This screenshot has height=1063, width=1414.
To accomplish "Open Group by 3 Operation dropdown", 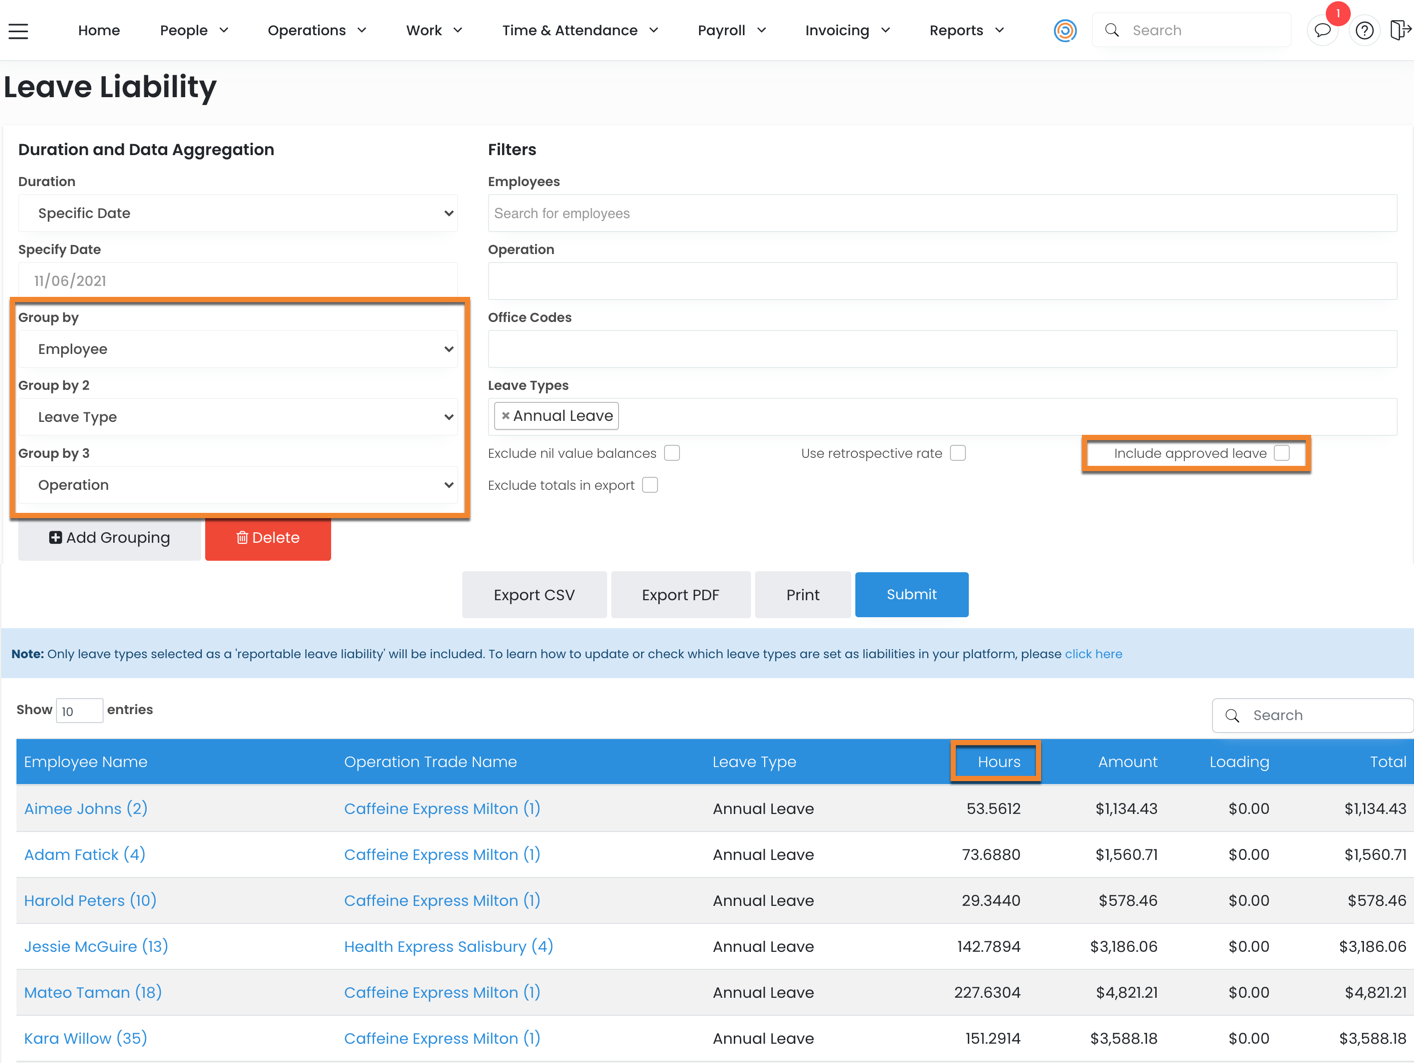I will [238, 485].
